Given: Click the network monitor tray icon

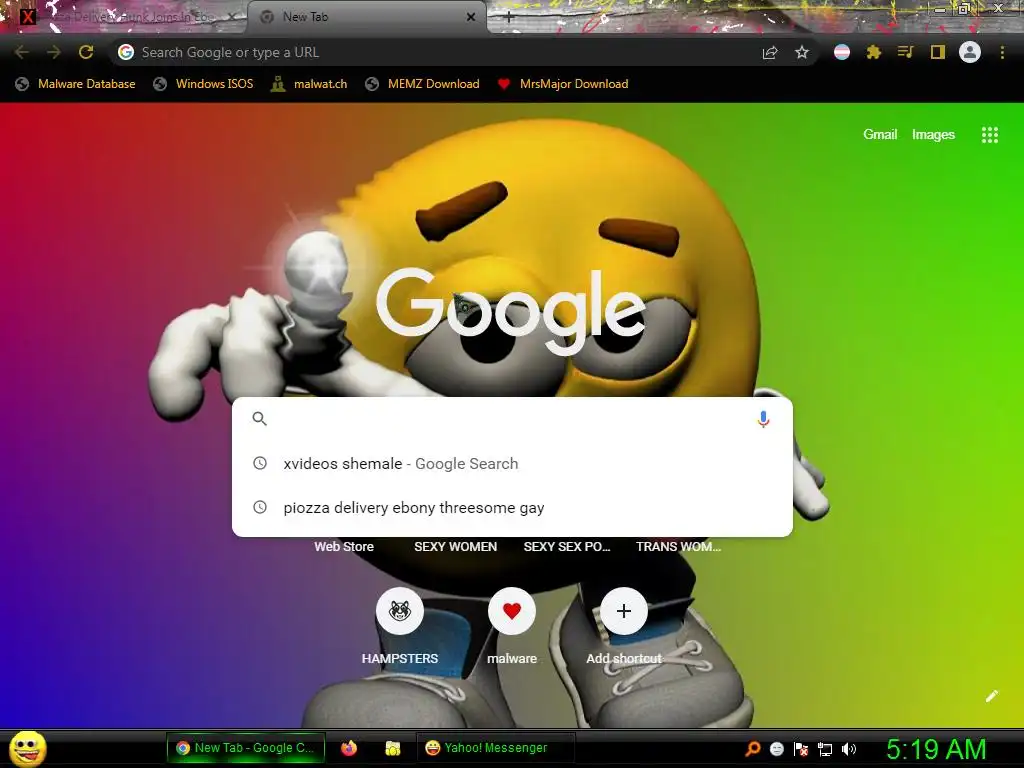Looking at the screenshot, I should pos(825,749).
